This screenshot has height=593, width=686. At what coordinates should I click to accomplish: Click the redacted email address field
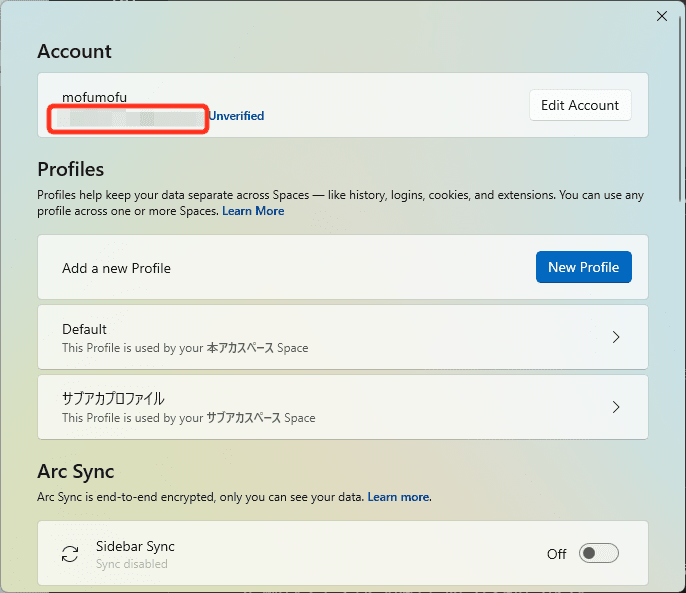click(129, 118)
